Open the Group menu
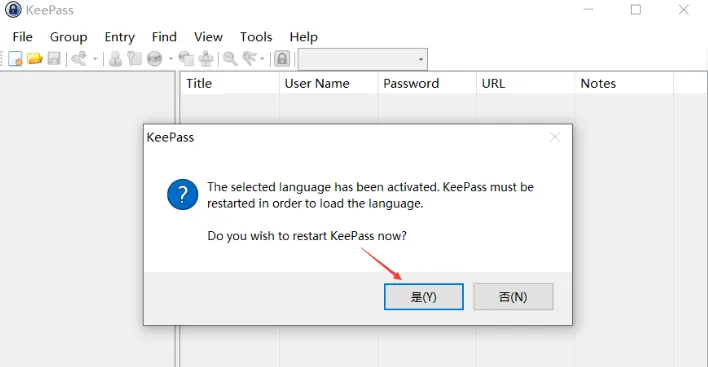This screenshot has width=708, height=367. pos(69,37)
